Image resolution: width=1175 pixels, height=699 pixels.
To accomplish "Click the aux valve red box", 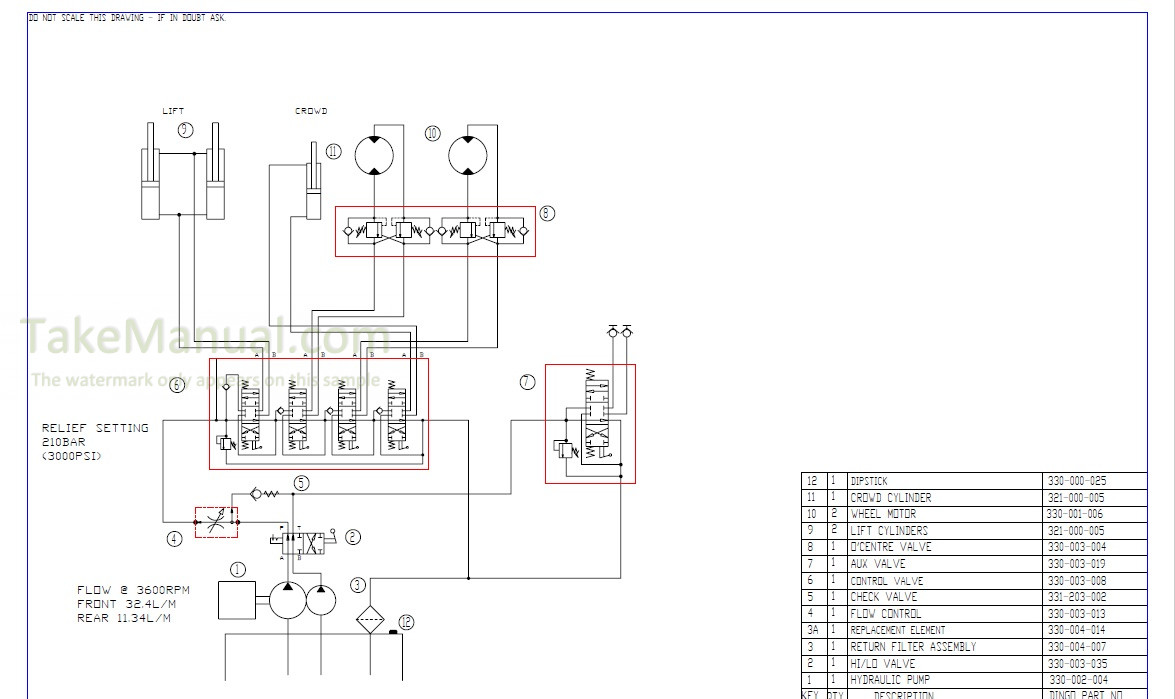I will coord(590,423).
